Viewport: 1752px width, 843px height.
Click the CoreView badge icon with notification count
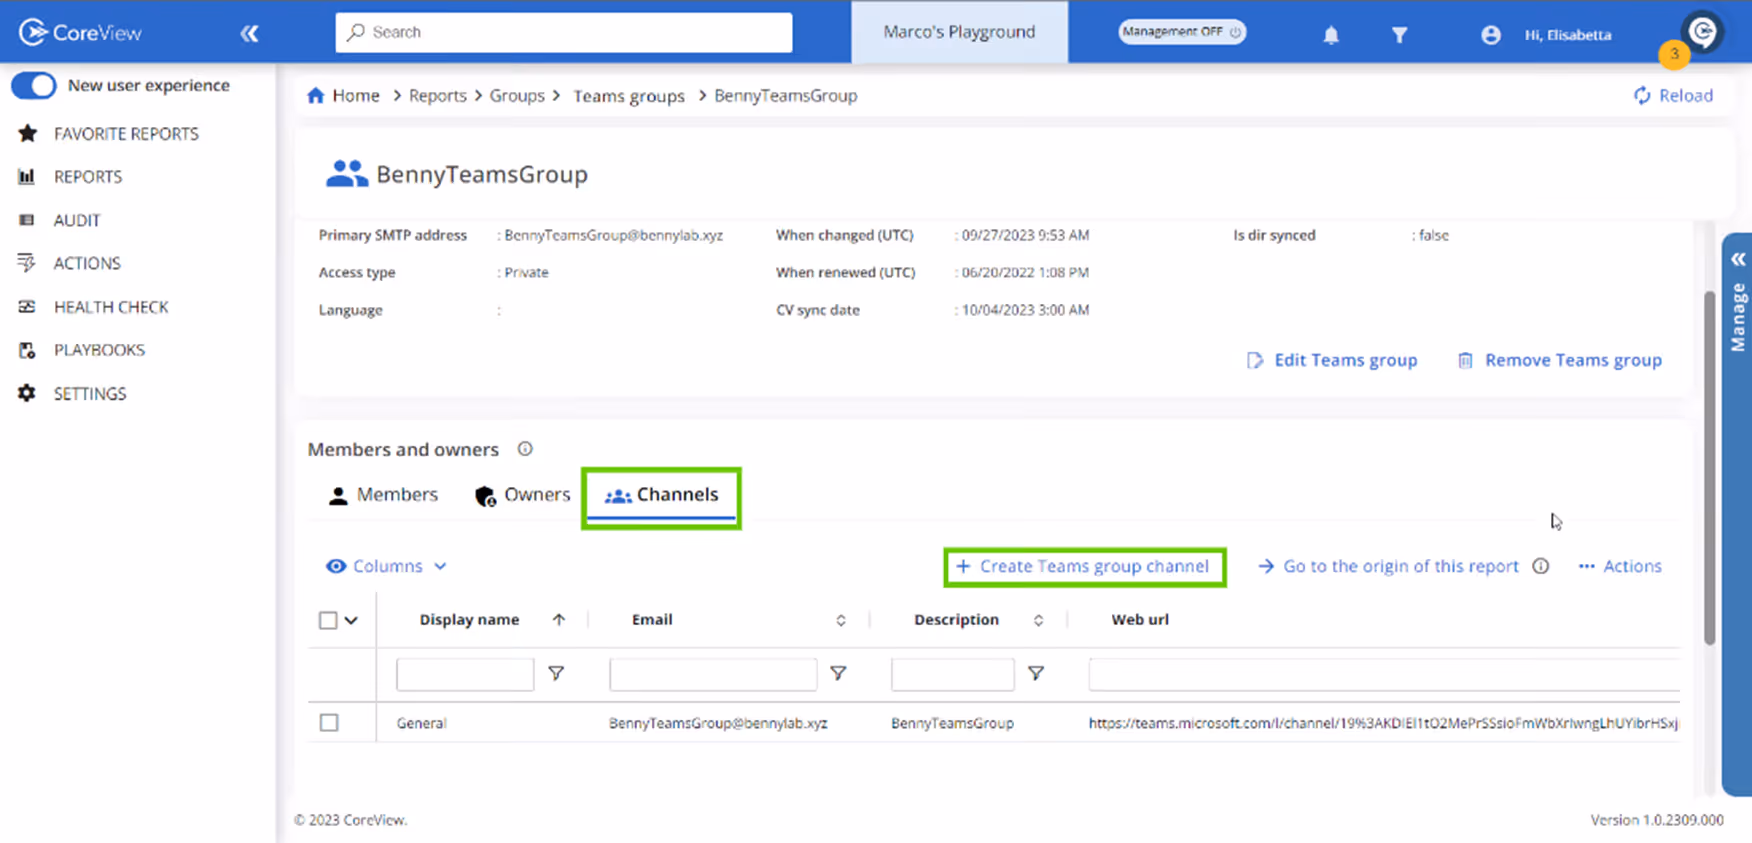[x=1702, y=32]
